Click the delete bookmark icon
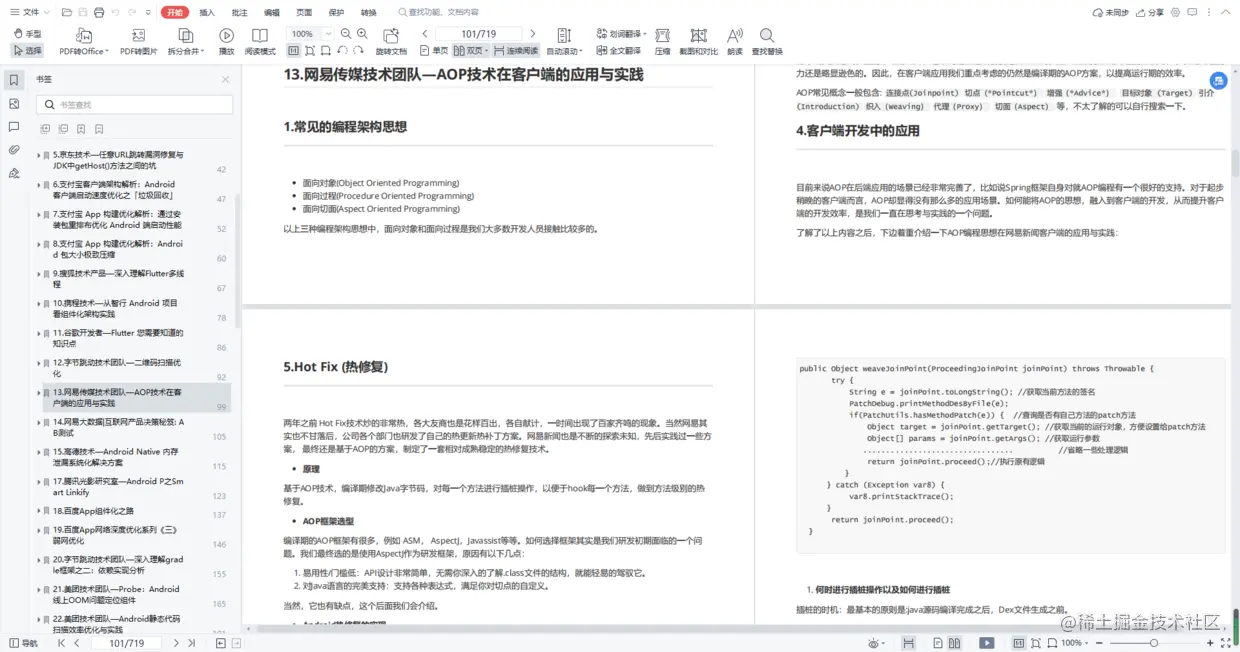The width and height of the screenshot is (1240, 652). [x=99, y=129]
